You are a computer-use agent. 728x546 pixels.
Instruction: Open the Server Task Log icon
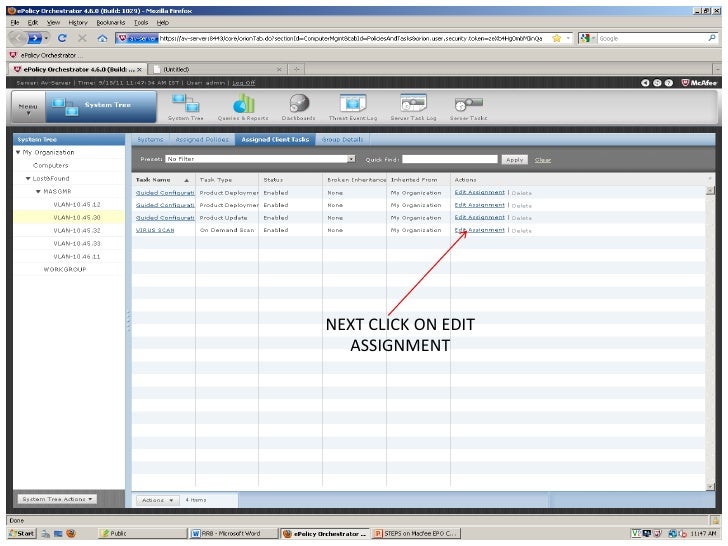click(413, 107)
